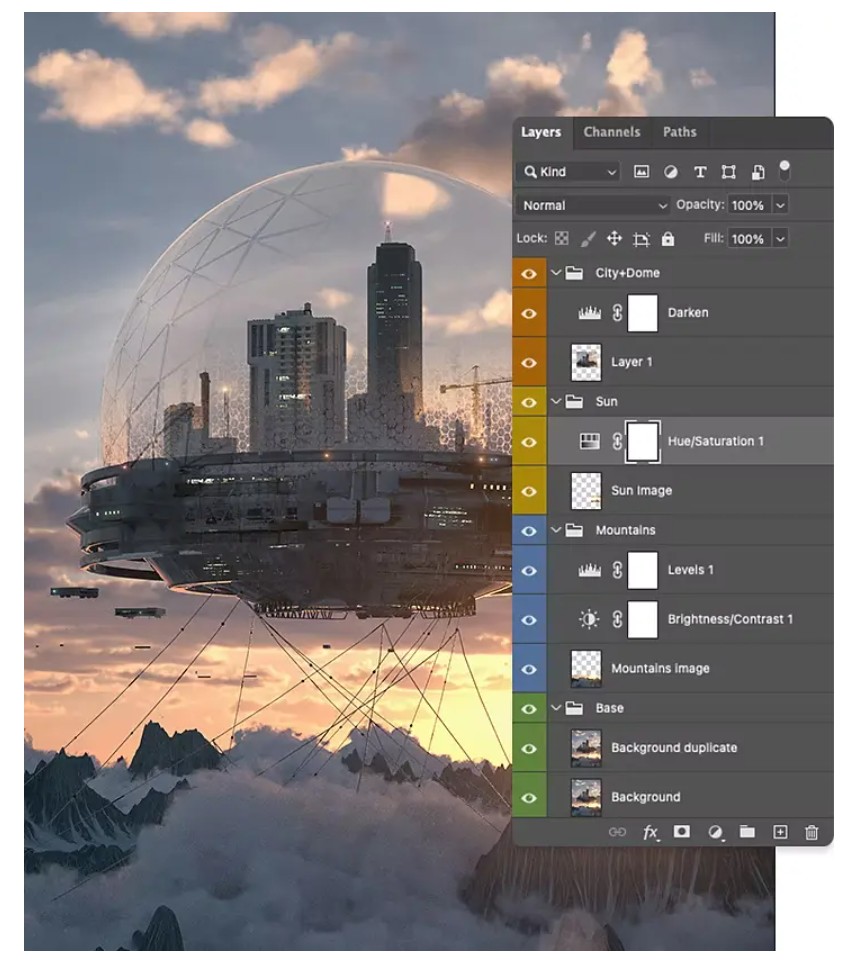856x961 pixels.
Task: Hide the Mountains Image layer
Action: [x=529, y=669]
